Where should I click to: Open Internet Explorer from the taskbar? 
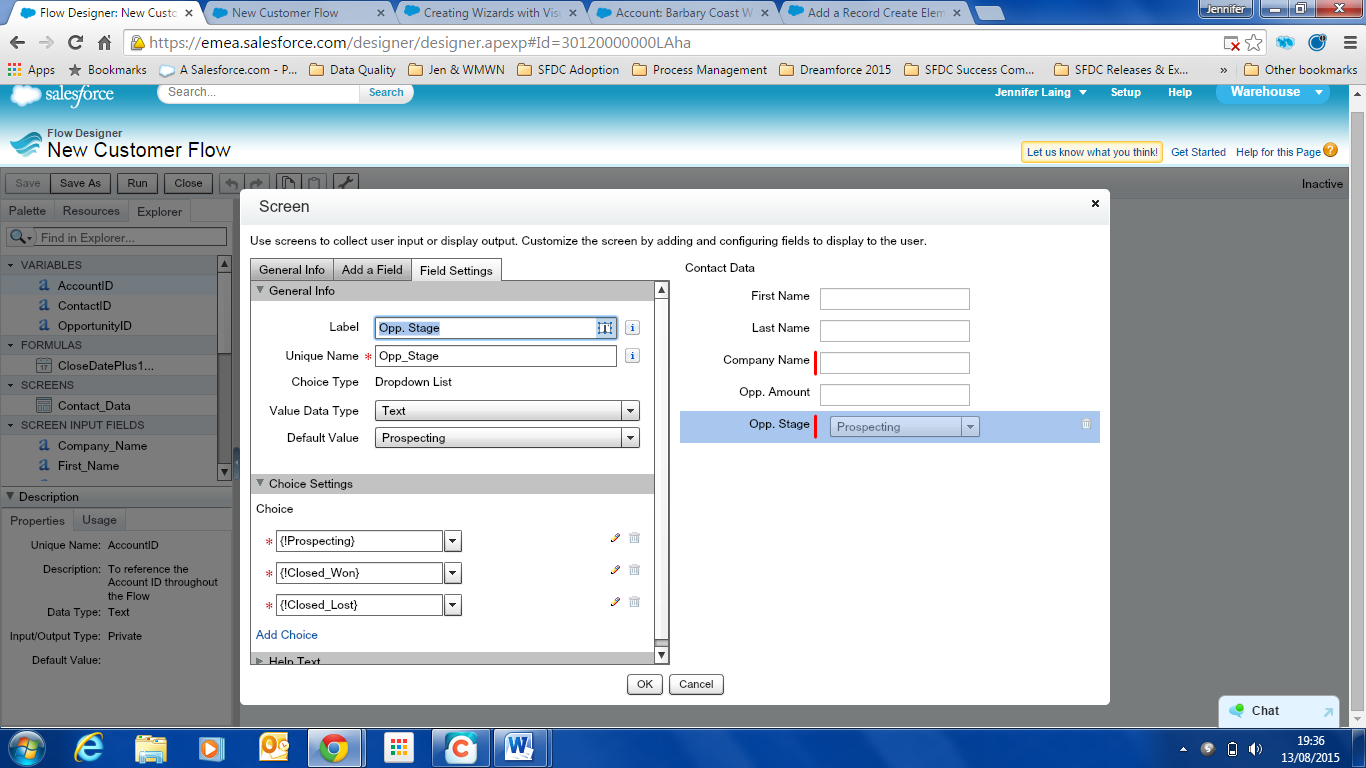point(90,747)
